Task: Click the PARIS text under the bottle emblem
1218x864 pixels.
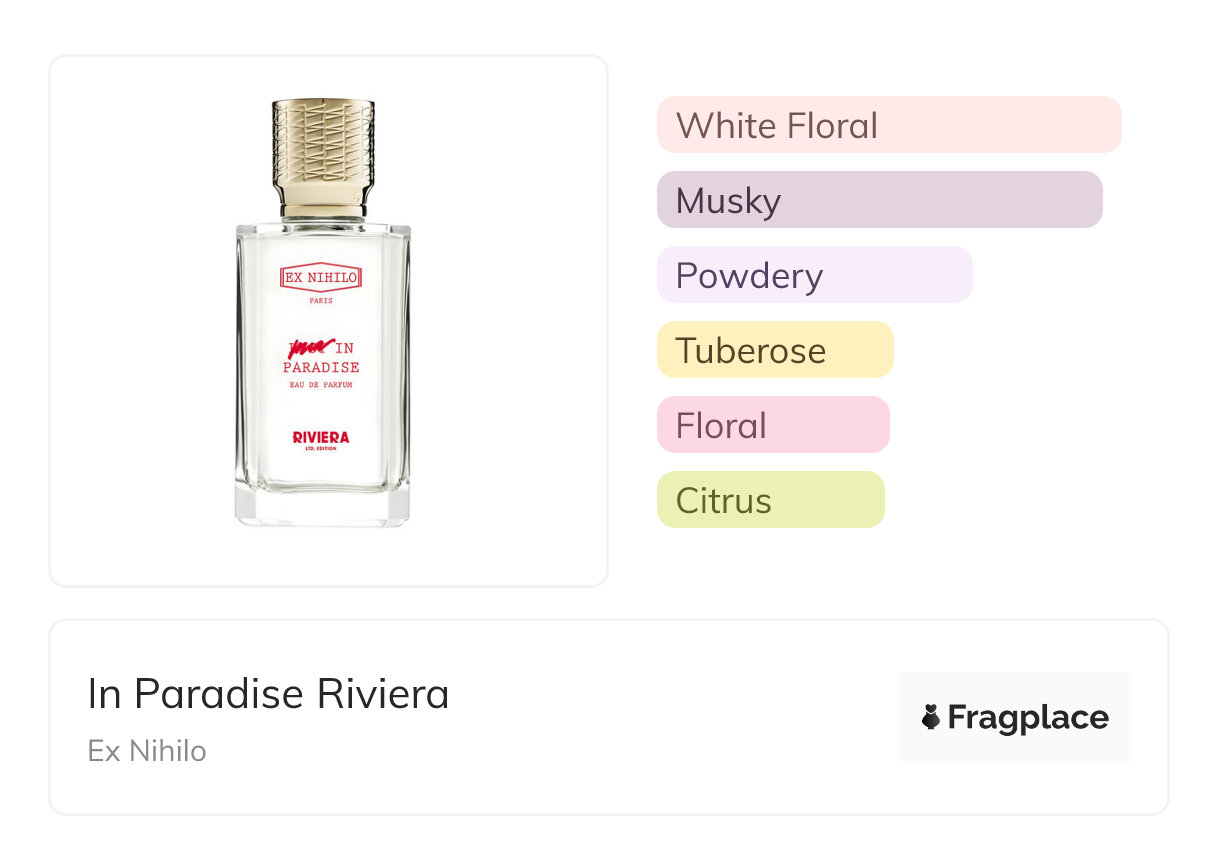Action: [322, 301]
